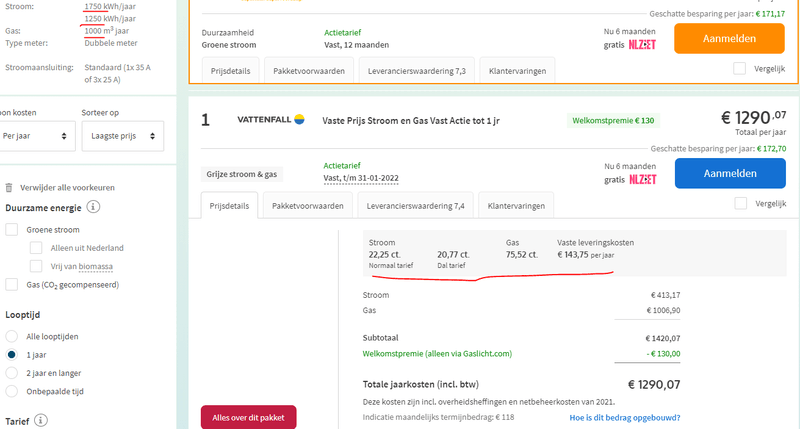Open the Laagste prijs sort dropdown
Image resolution: width=800 pixels, height=429 pixels.
point(123,136)
